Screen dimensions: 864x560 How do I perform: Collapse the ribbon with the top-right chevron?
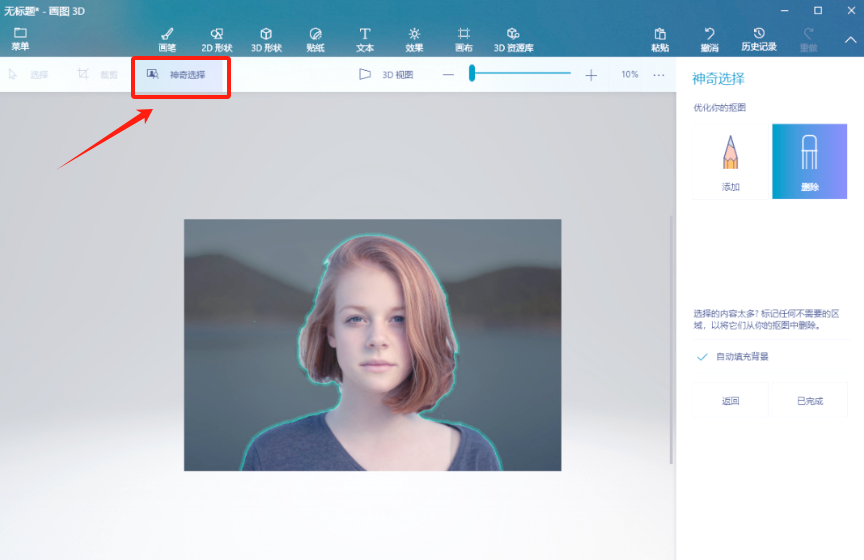(x=850, y=40)
